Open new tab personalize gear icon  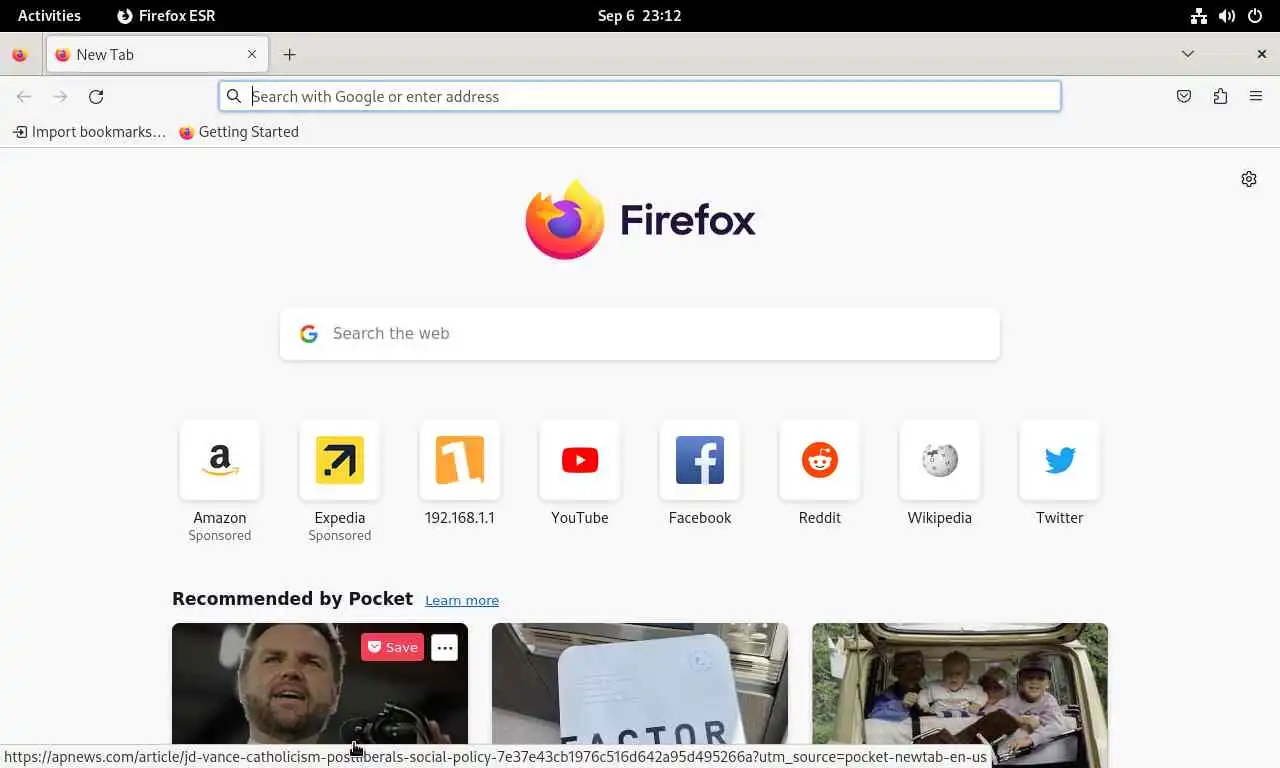[x=1249, y=179]
